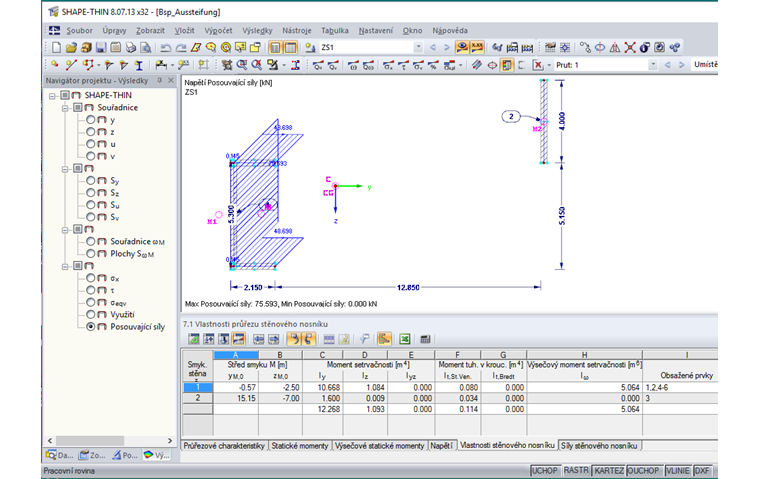
Task: Switch to Průřezové charakteristiky tab
Action: [x=224, y=446]
